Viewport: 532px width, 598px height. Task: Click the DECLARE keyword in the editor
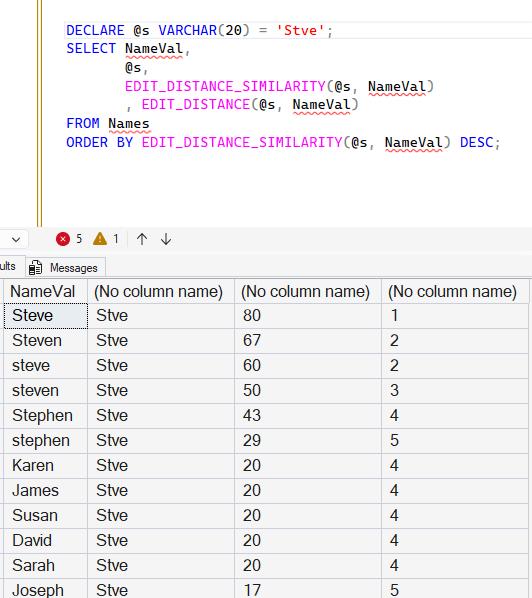tap(95, 31)
